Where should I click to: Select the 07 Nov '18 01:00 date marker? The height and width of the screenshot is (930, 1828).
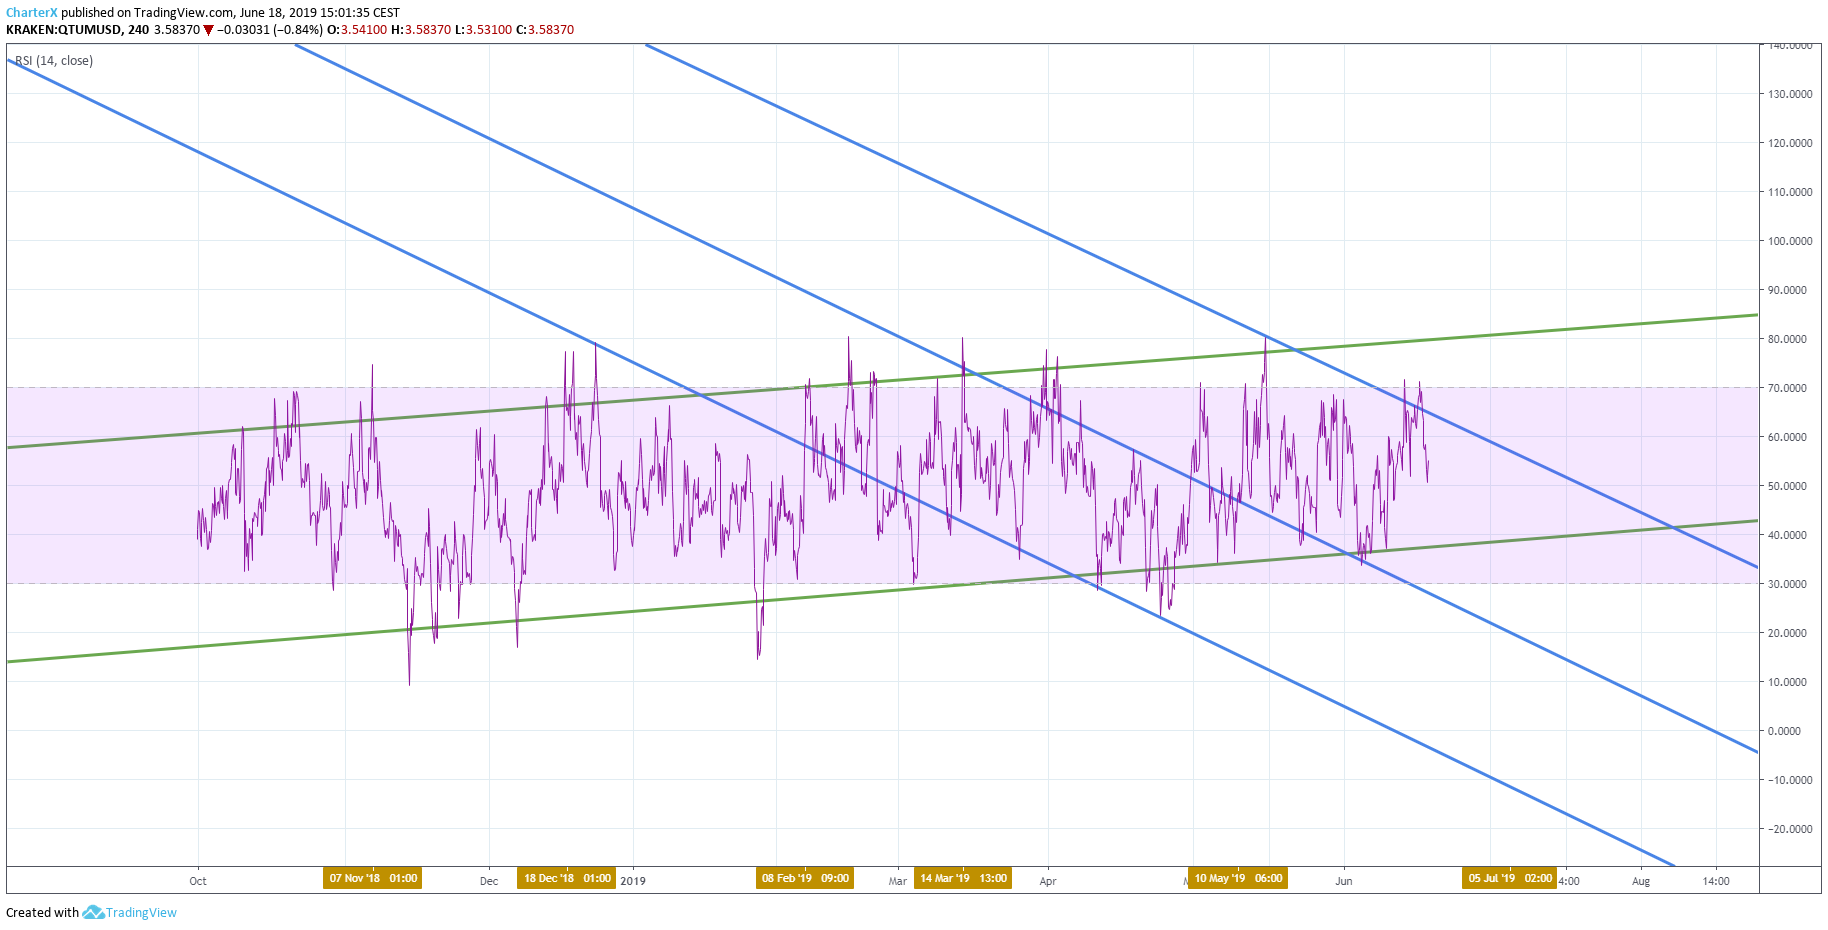(373, 878)
